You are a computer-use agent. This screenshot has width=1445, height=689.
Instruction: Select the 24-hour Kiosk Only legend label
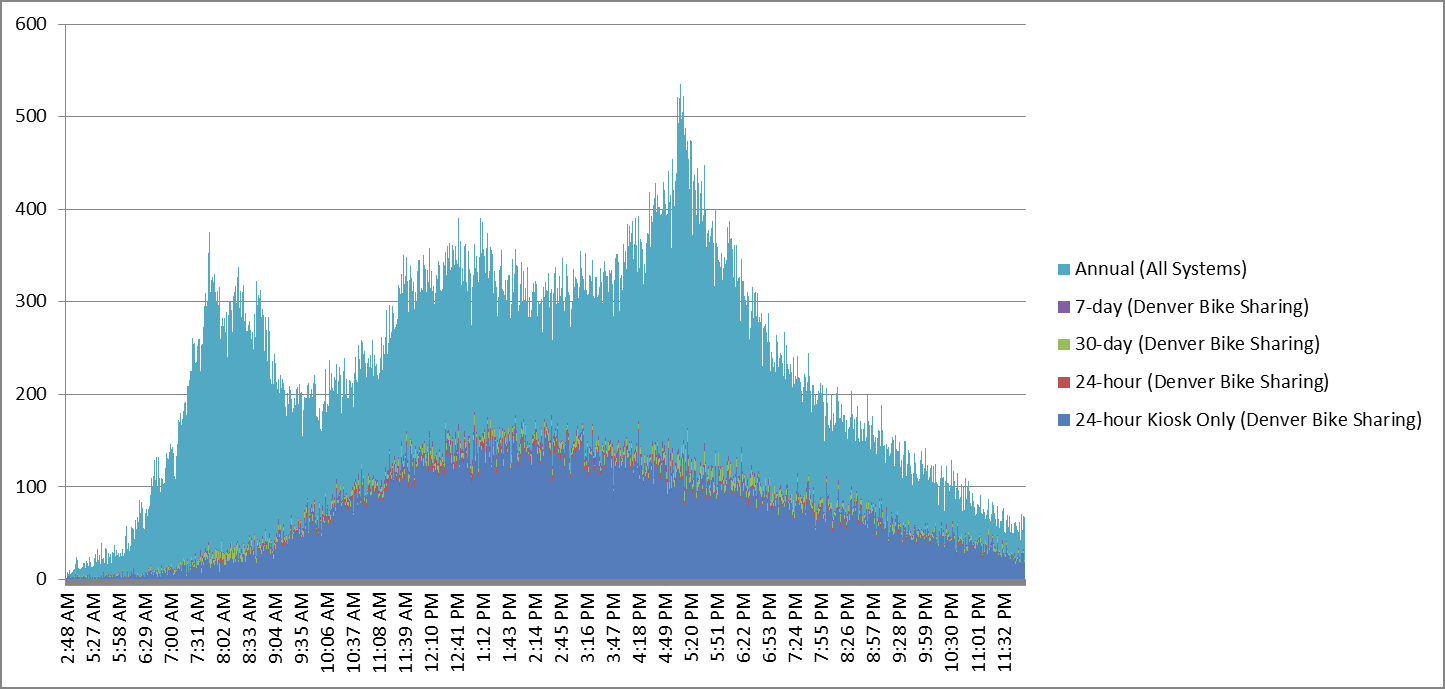(1248, 420)
